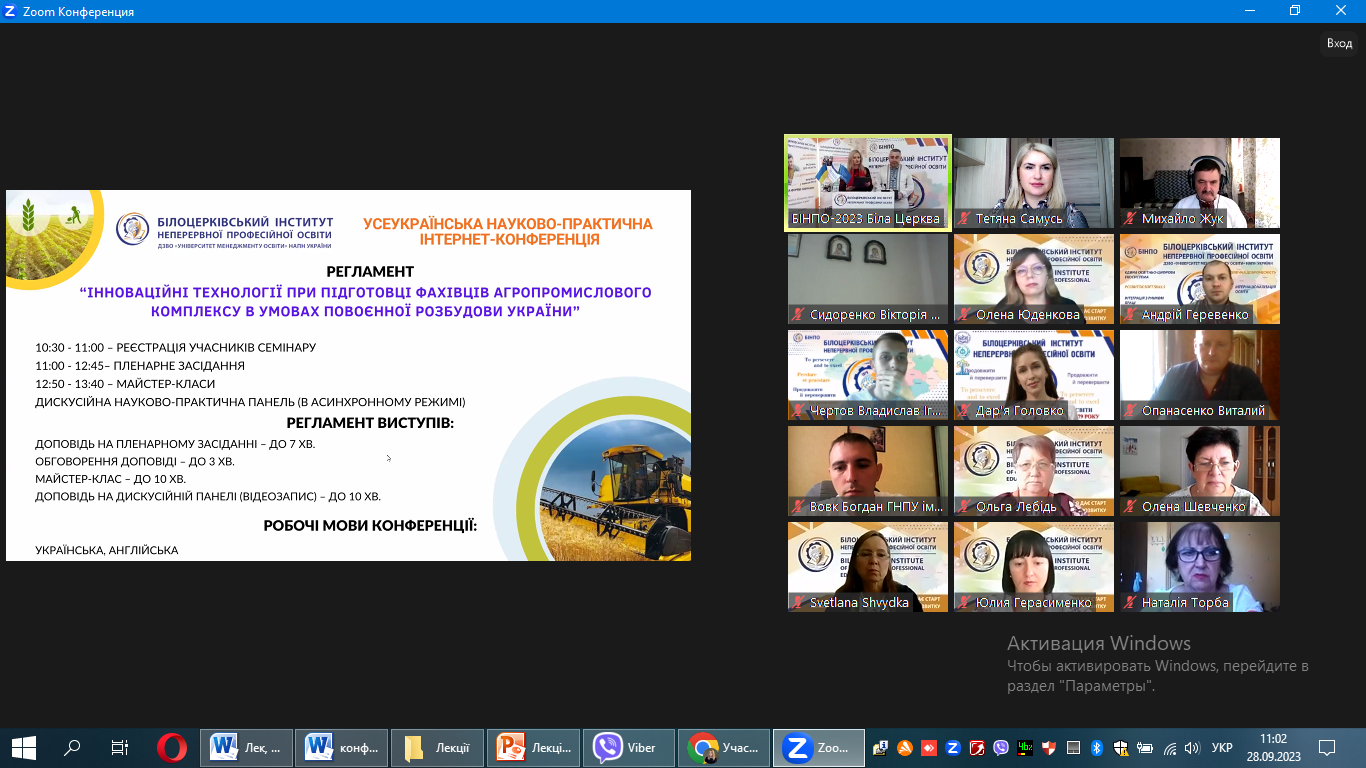Open the Лекції folder in the taskbar
Screen dimensions: 1366x768
[437, 747]
